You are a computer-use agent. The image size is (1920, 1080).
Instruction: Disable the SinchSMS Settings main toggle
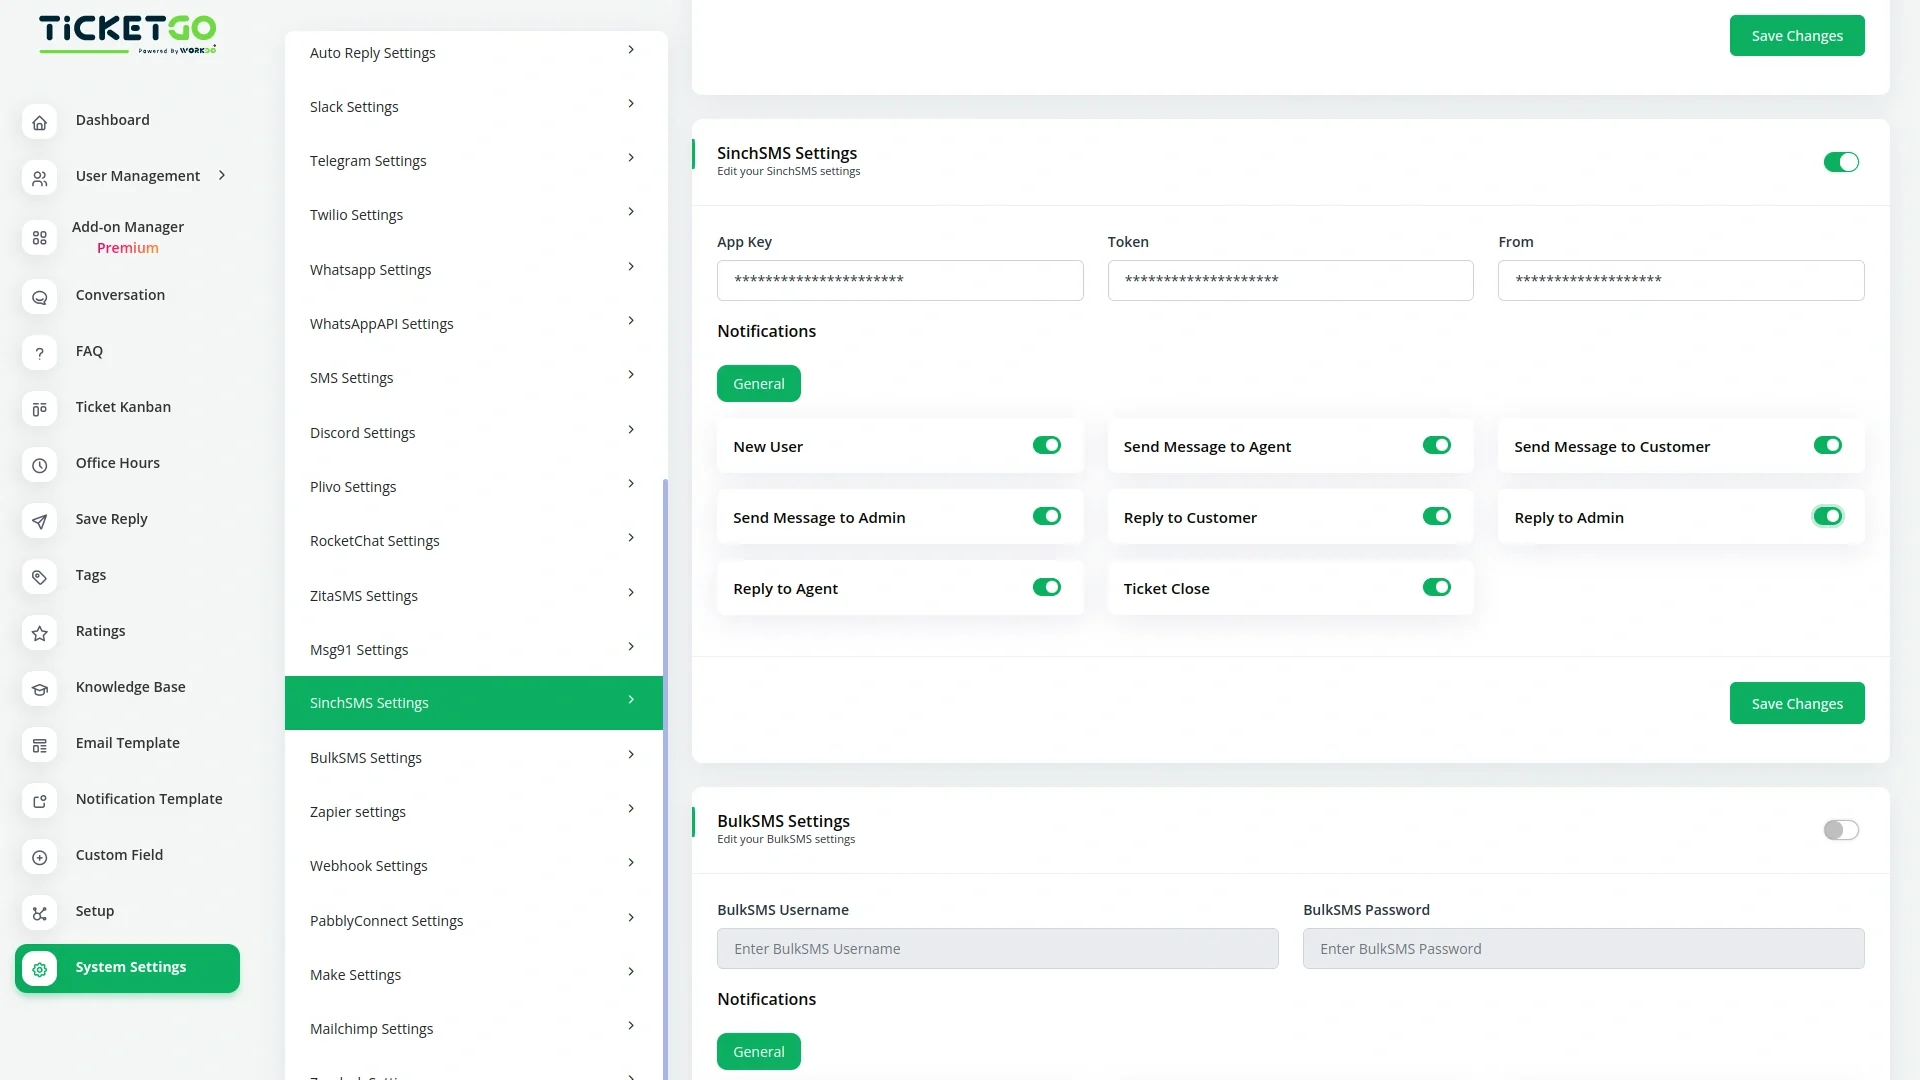click(x=1840, y=162)
